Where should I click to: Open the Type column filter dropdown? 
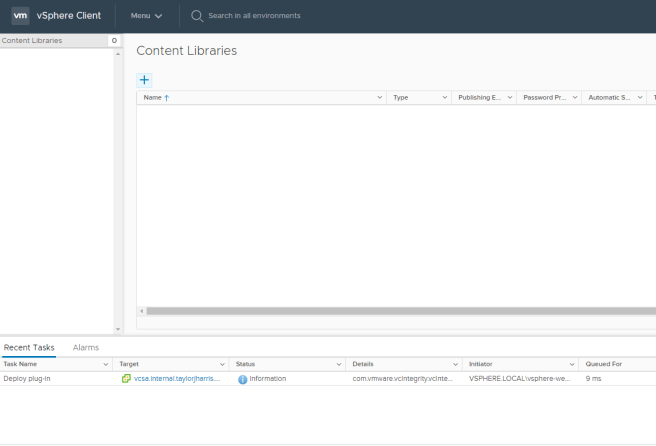(x=444, y=98)
